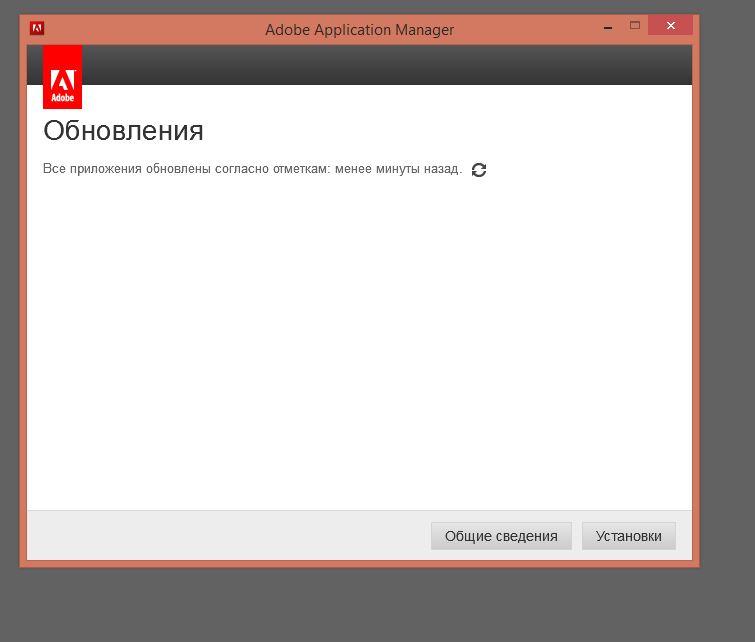755x642 pixels.
Task: Maximize the Adobe Application Manager window
Action: [x=635, y=26]
